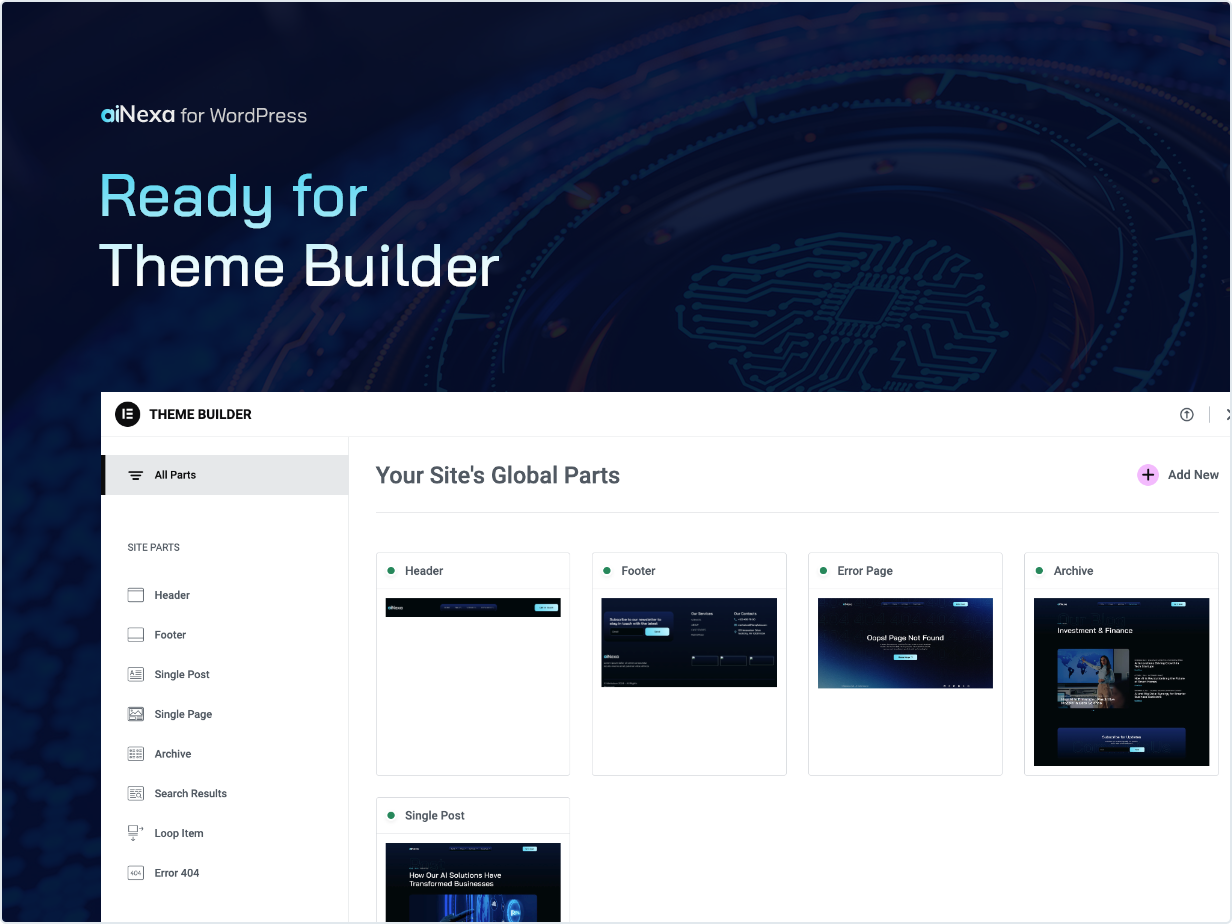Screen dimensions: 1232x924
Task: Click the Your Site's Global Parts heading
Action: point(498,475)
